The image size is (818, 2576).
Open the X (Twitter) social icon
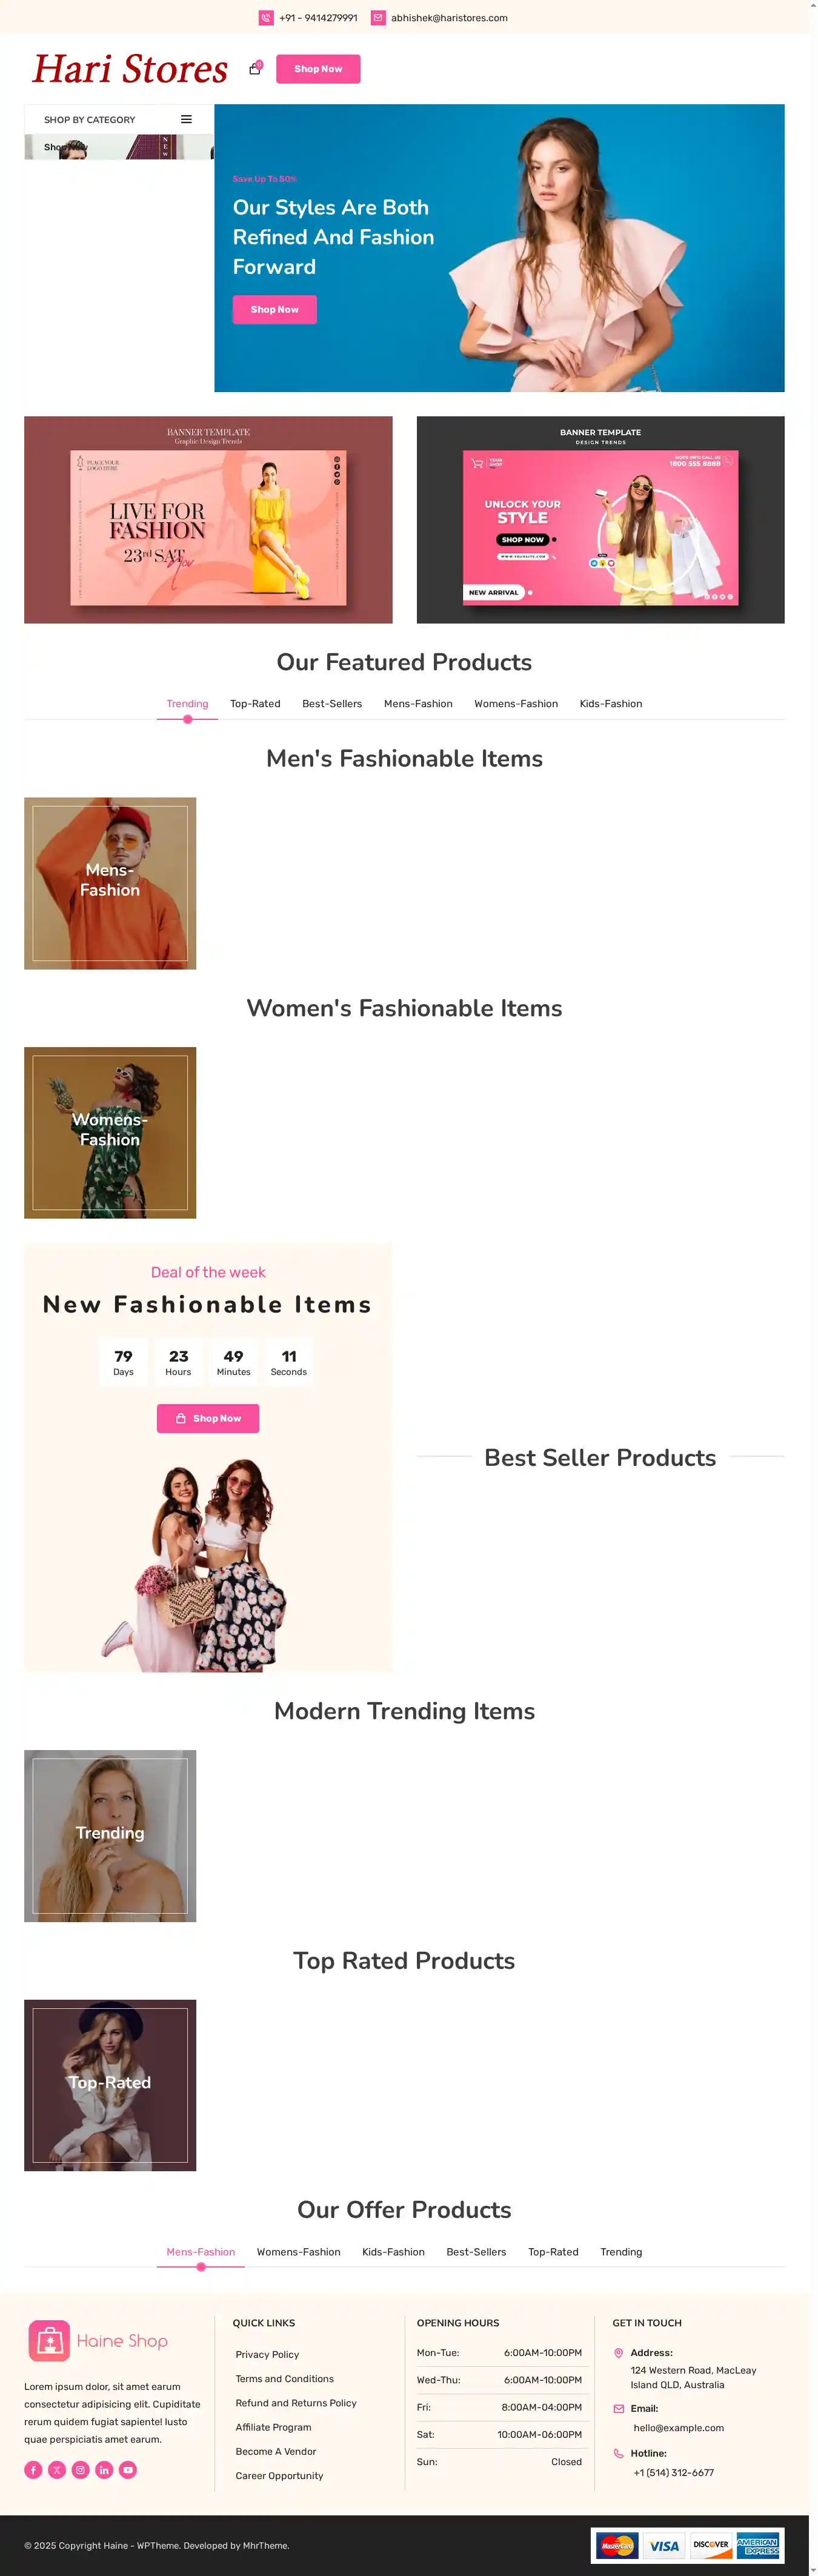point(57,2469)
